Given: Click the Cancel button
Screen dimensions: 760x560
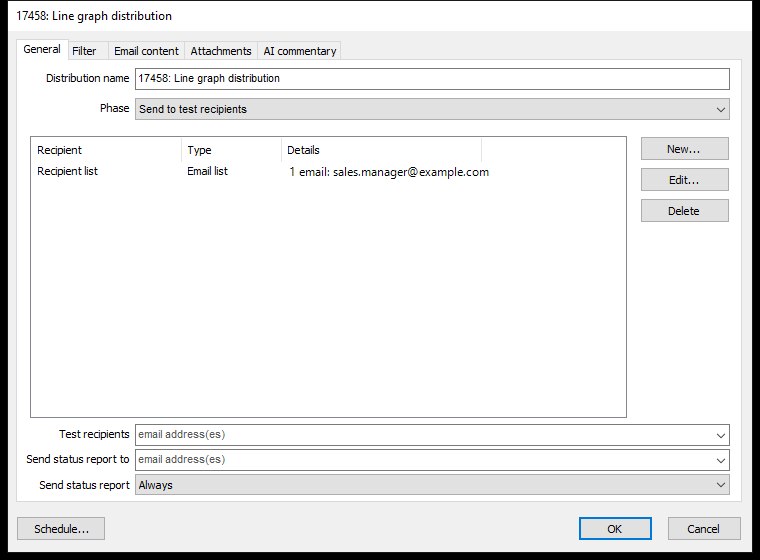Looking at the screenshot, I should [x=704, y=528].
